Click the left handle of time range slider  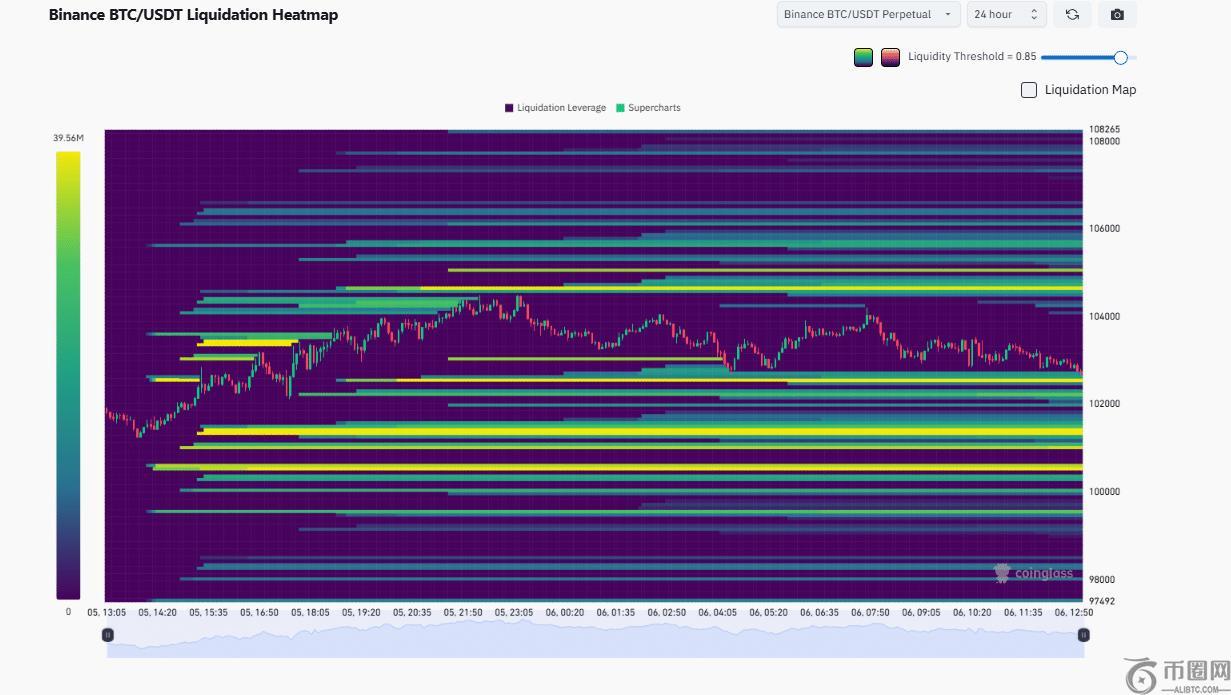(x=108, y=635)
